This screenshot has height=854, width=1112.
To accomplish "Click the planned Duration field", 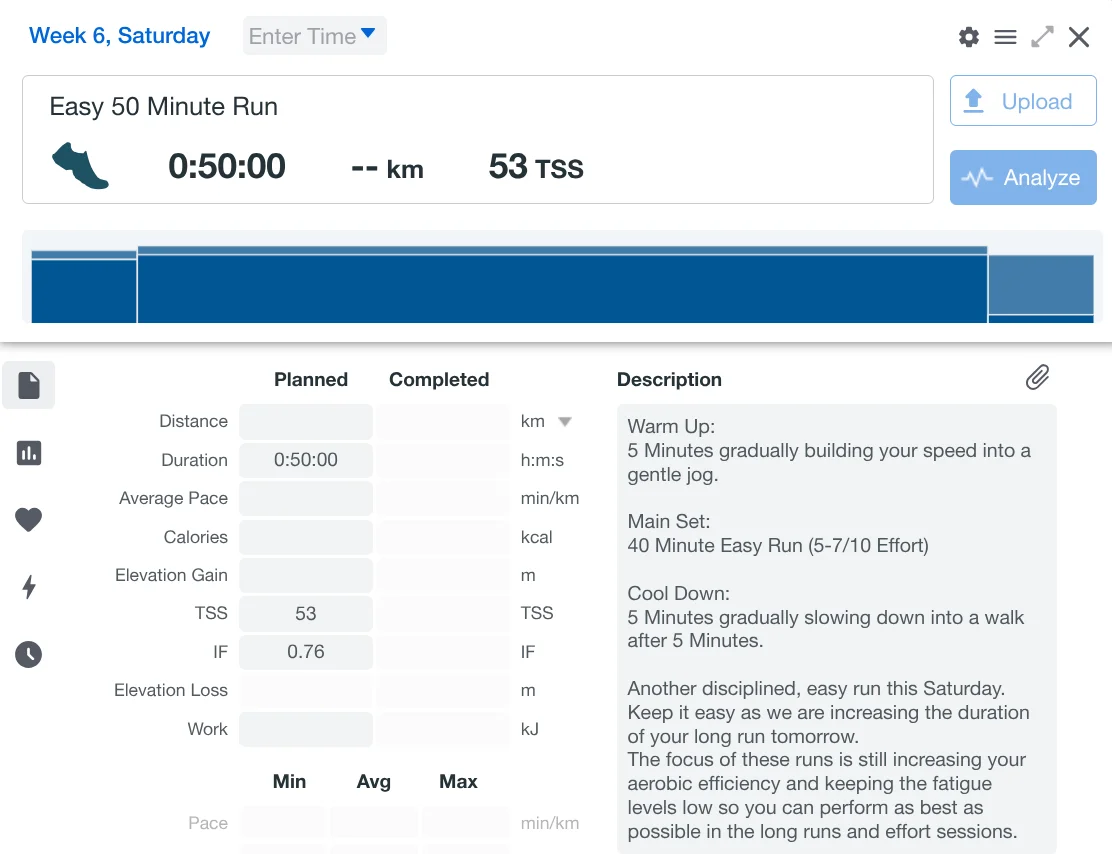I will (x=306, y=460).
